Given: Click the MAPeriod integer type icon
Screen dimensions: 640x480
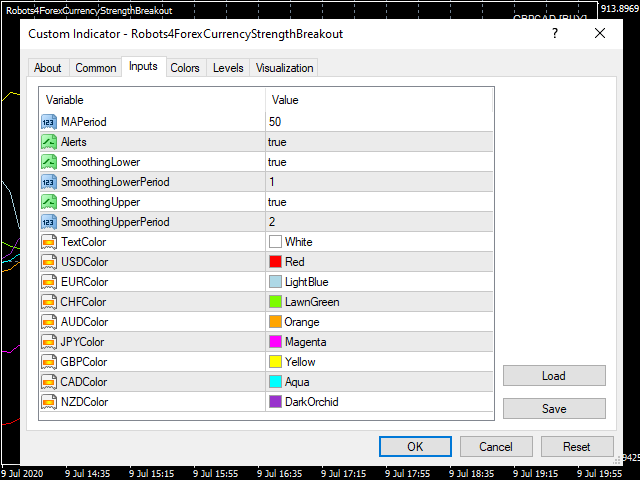Looking at the screenshot, I should (48, 122).
